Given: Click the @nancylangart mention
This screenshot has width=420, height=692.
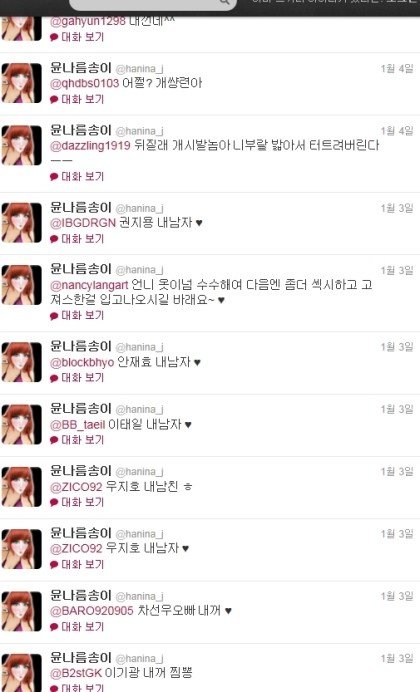Looking at the screenshot, I should [x=89, y=285].
